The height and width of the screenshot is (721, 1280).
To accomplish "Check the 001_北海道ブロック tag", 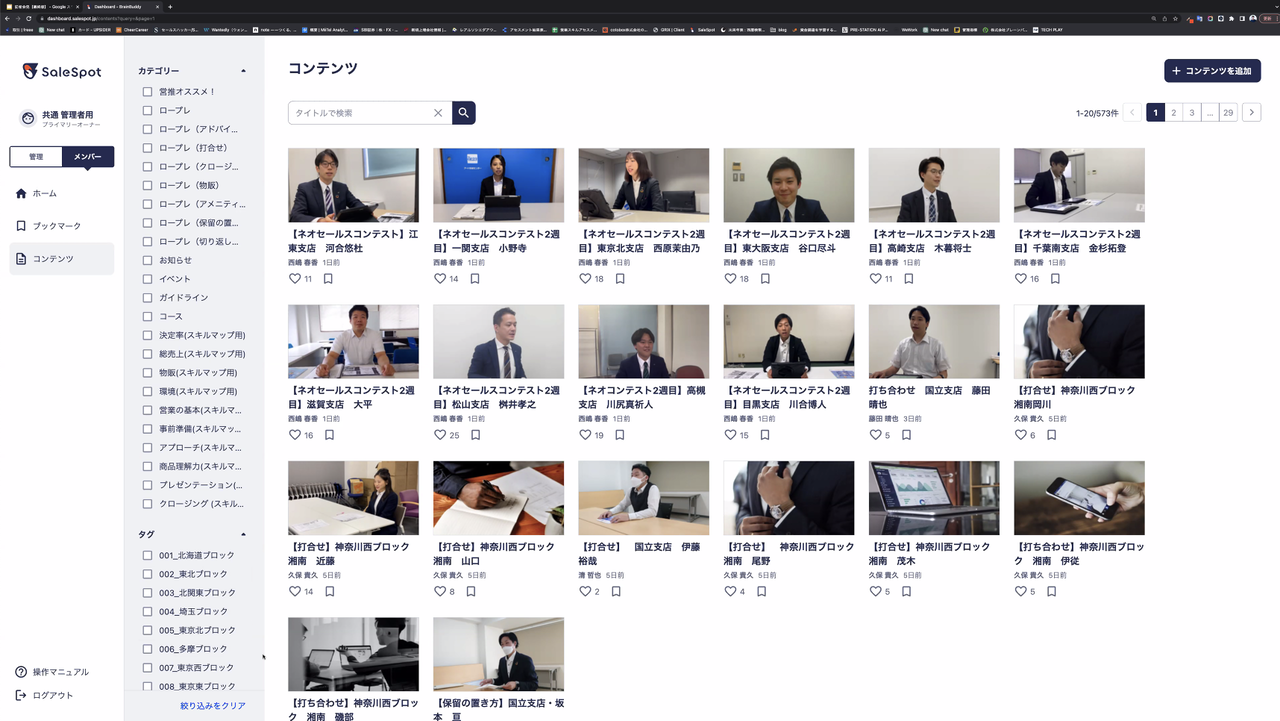I will coord(147,555).
